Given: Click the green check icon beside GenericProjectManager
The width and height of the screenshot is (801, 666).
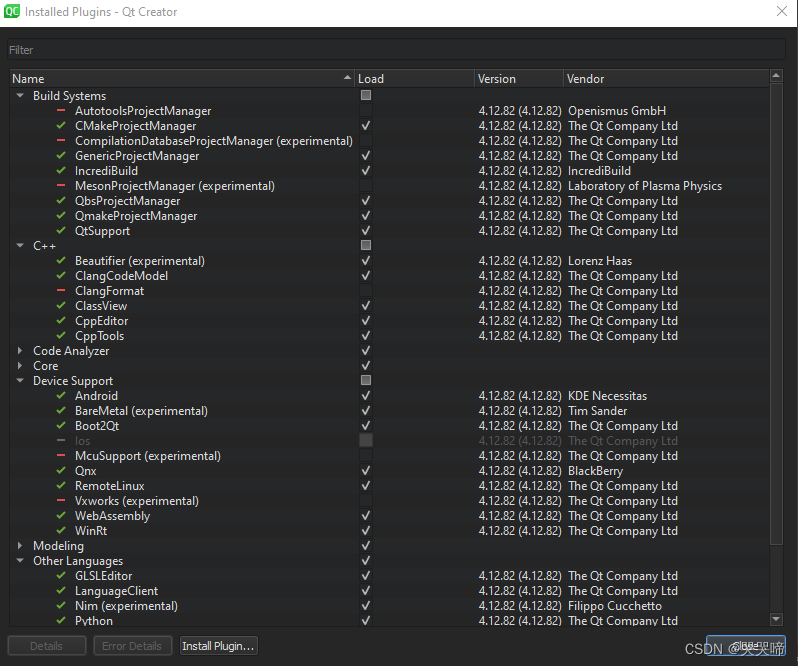Looking at the screenshot, I should point(61,156).
